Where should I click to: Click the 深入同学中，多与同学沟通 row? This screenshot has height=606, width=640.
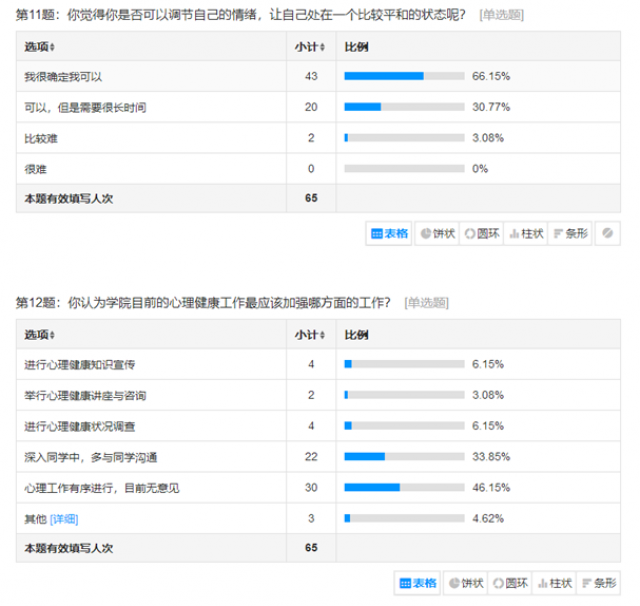click(x=318, y=457)
